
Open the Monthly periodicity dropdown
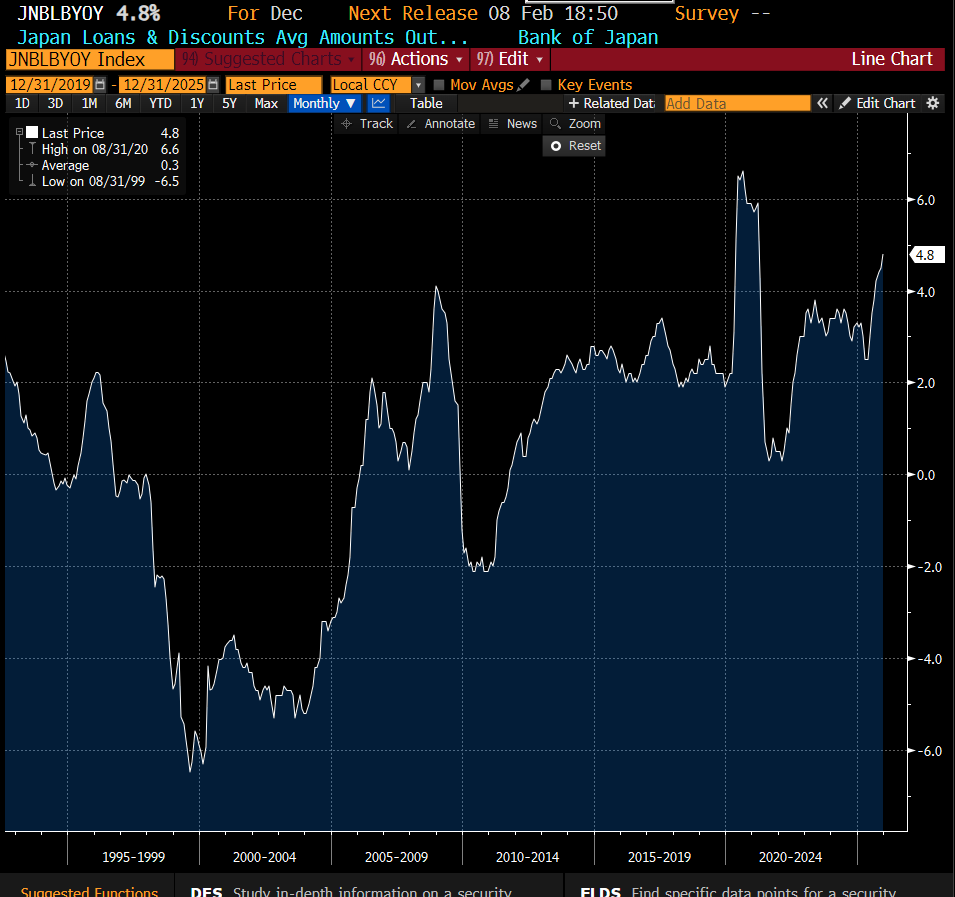[324, 104]
